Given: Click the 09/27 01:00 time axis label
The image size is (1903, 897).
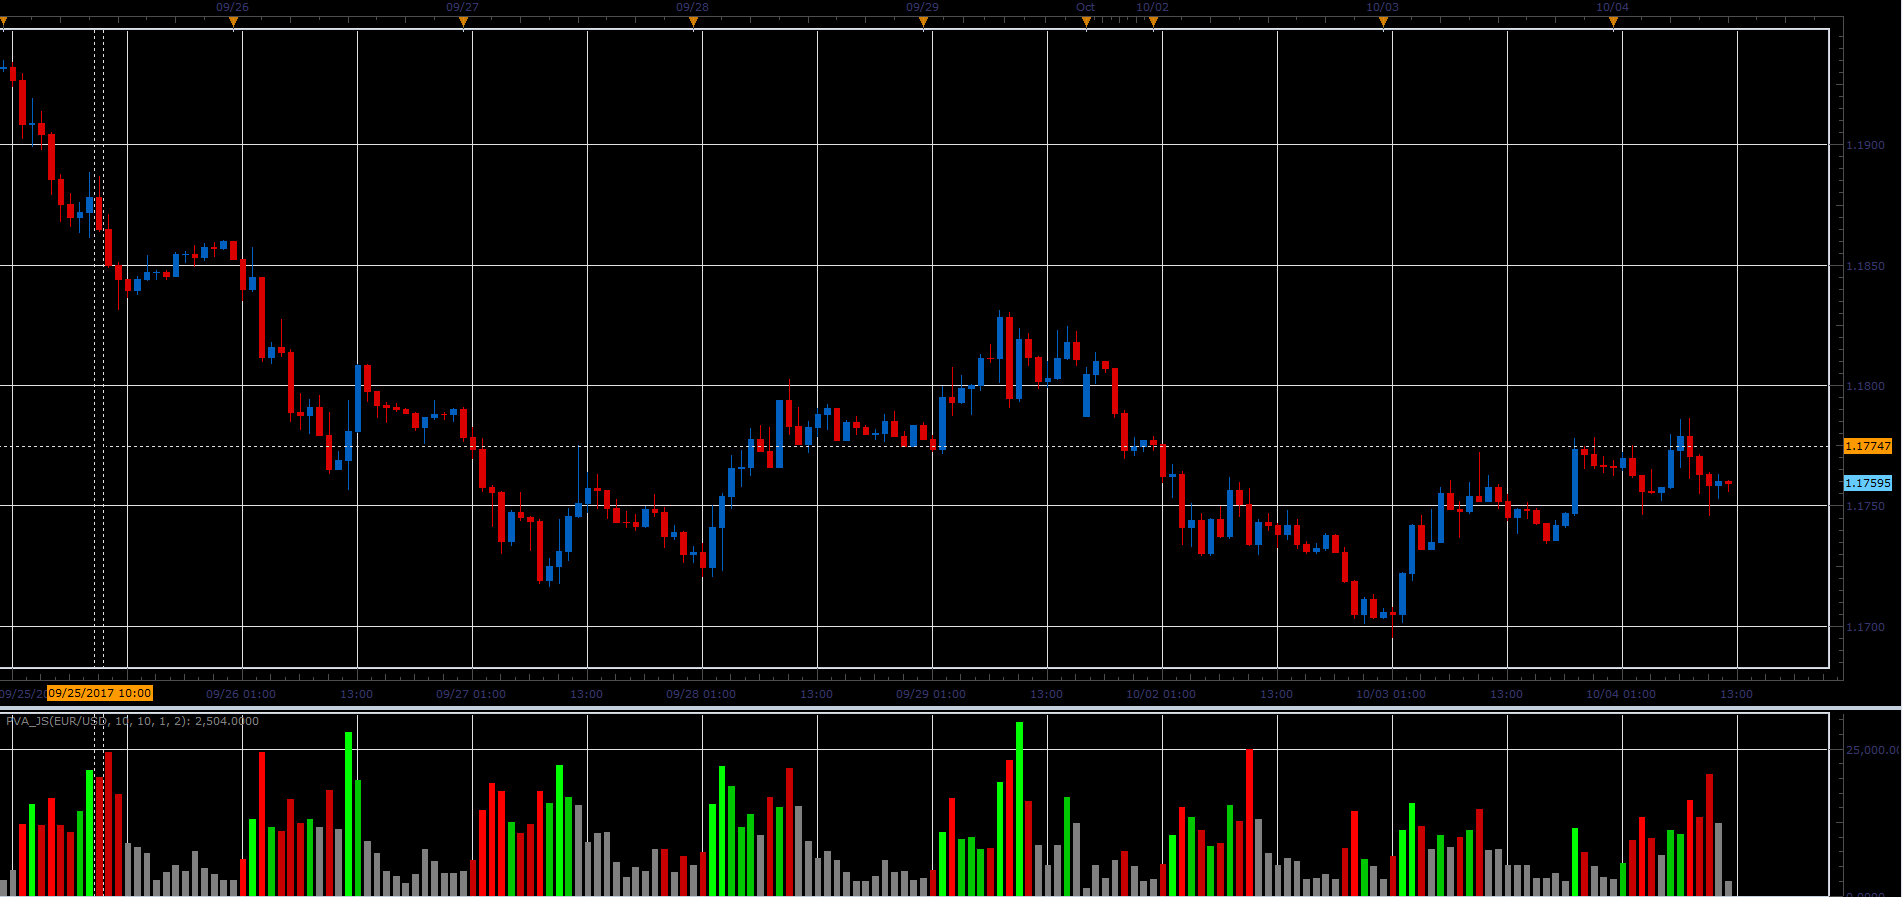Looking at the screenshot, I should tap(471, 694).
